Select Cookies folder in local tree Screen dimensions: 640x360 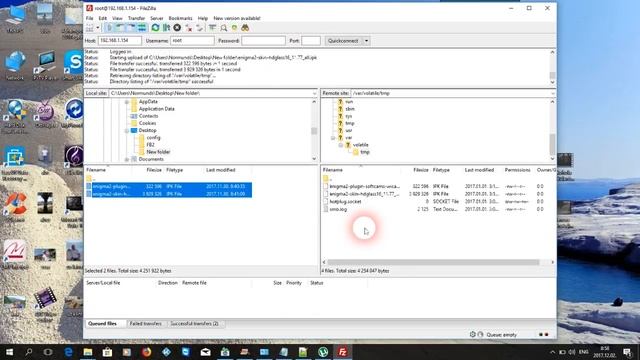point(147,123)
